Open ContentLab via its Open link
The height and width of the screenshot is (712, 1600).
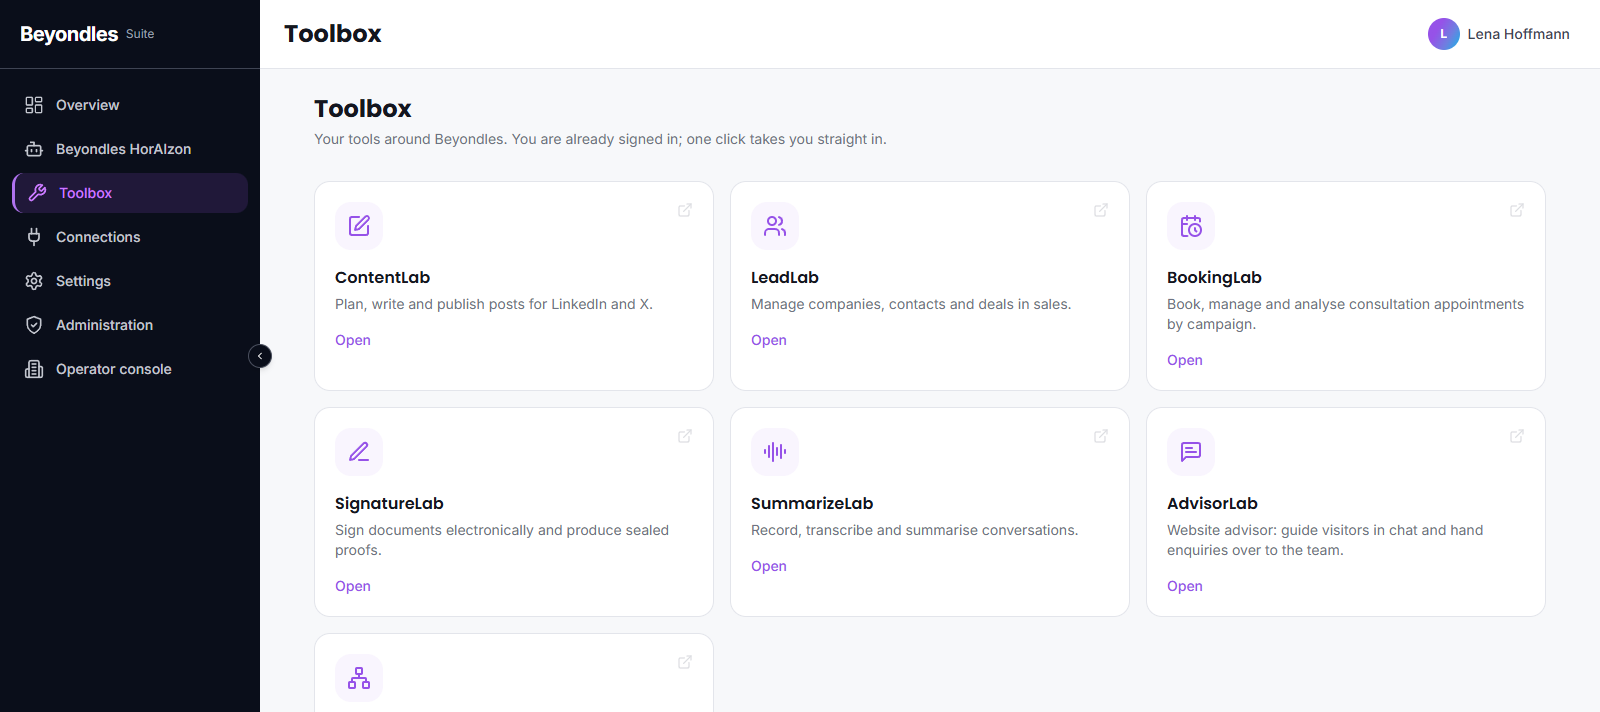tap(353, 340)
